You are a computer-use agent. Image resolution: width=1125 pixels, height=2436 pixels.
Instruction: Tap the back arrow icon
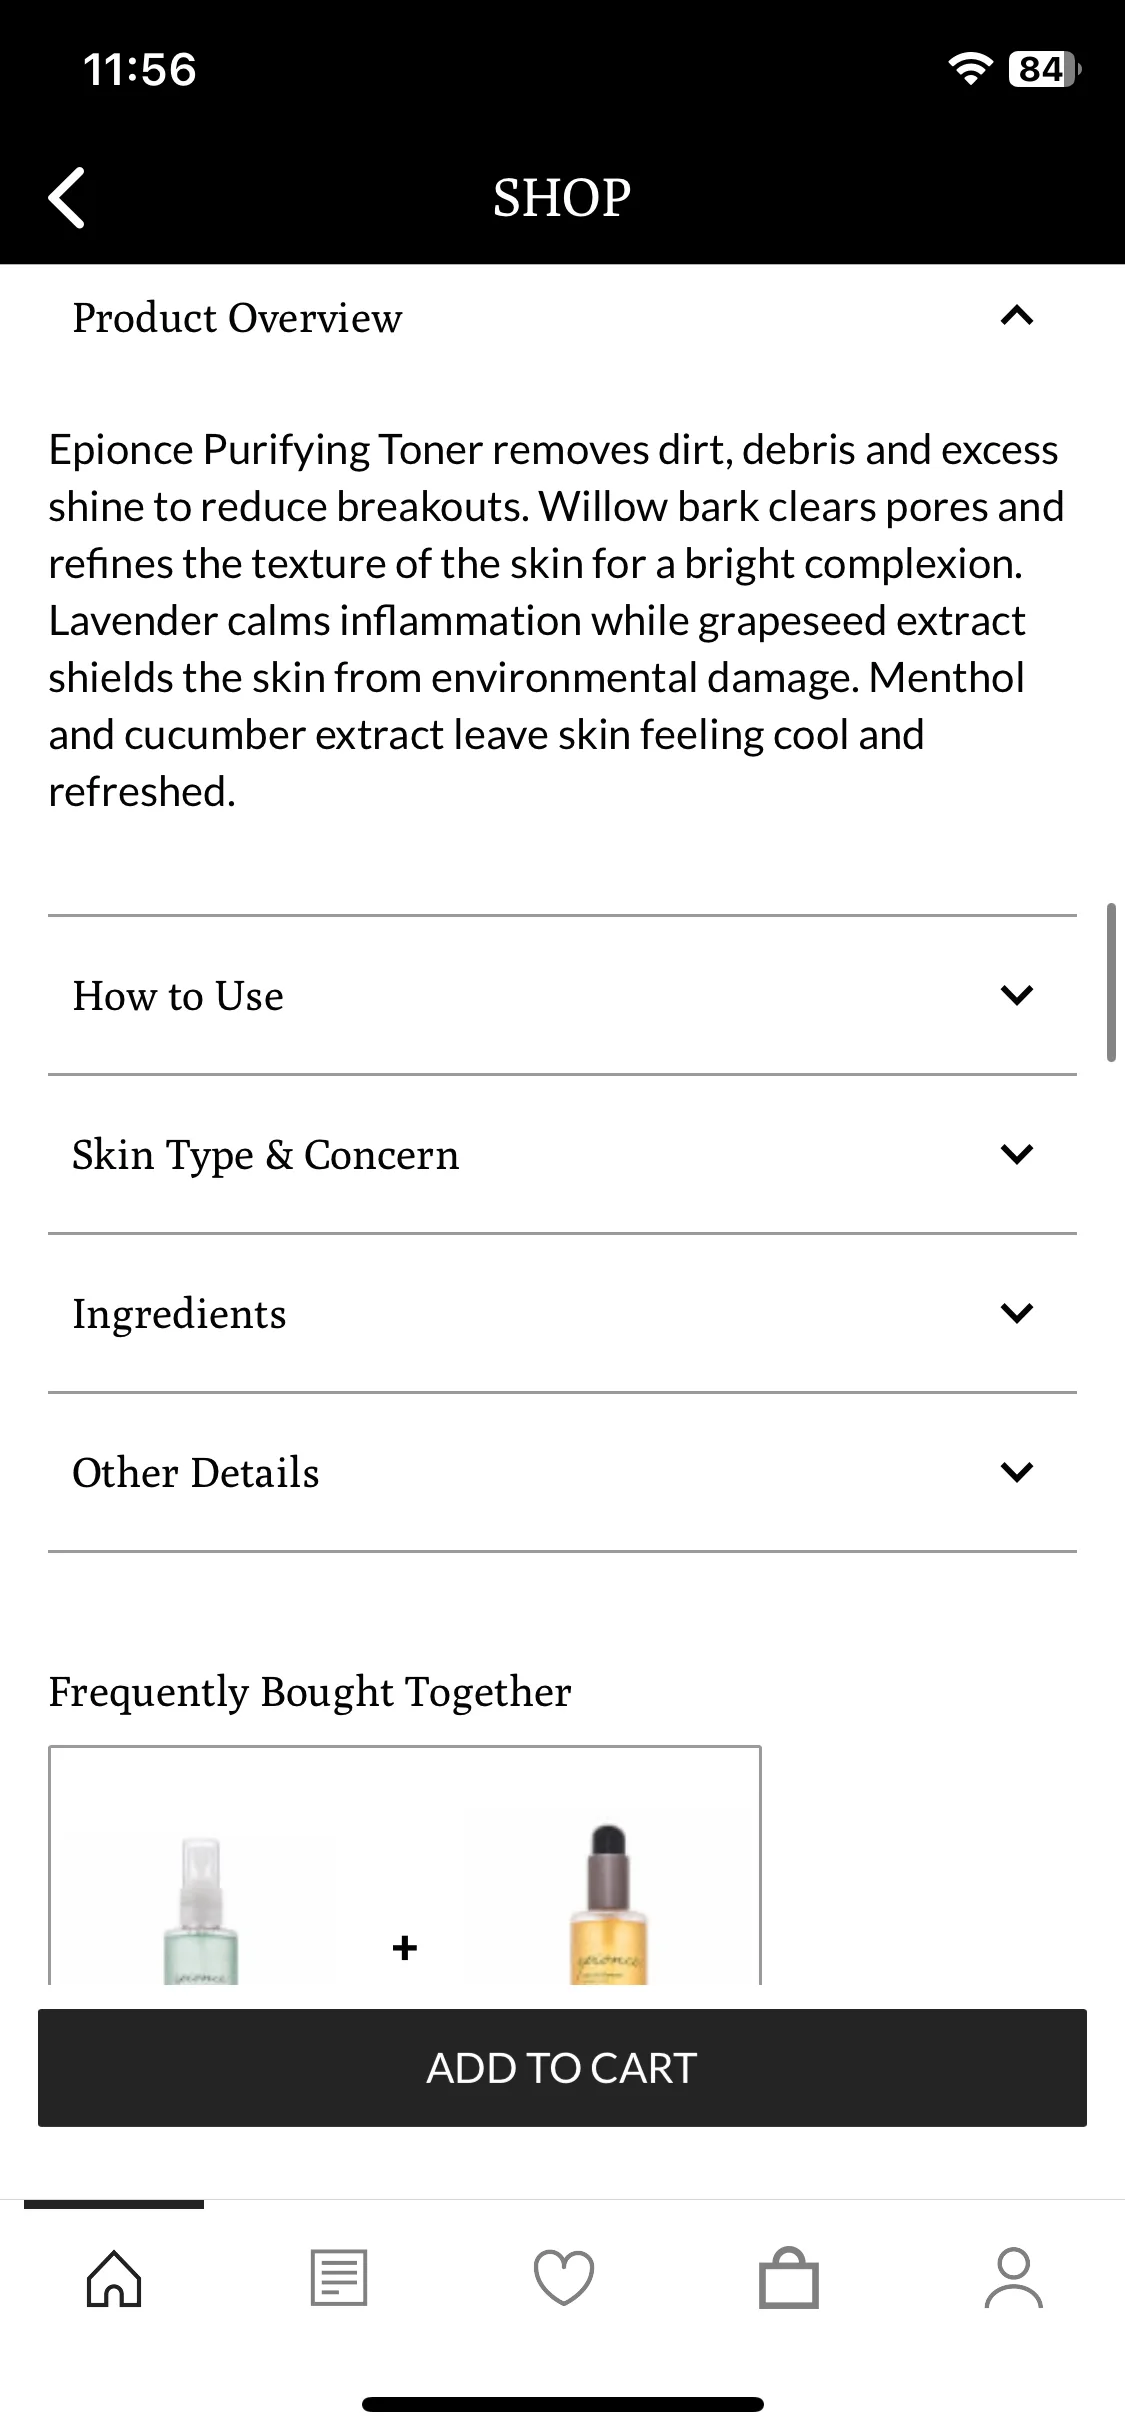point(67,197)
